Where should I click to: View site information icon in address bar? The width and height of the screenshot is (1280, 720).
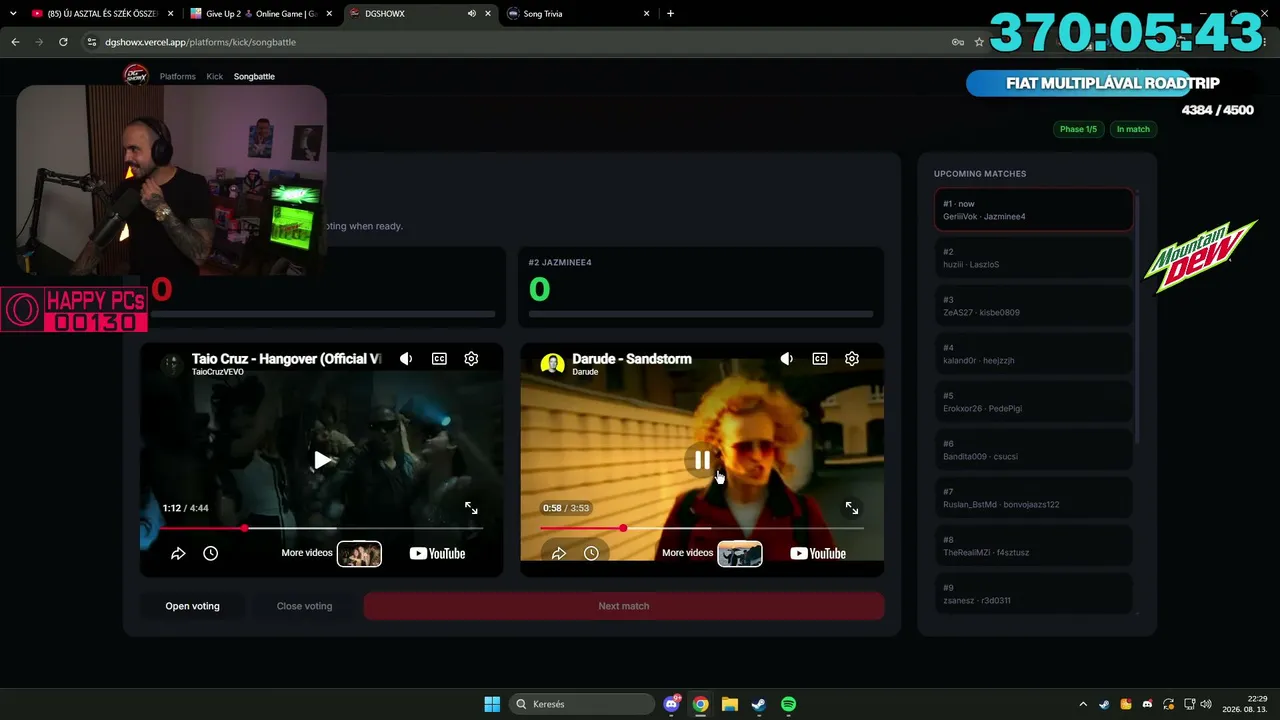click(92, 42)
